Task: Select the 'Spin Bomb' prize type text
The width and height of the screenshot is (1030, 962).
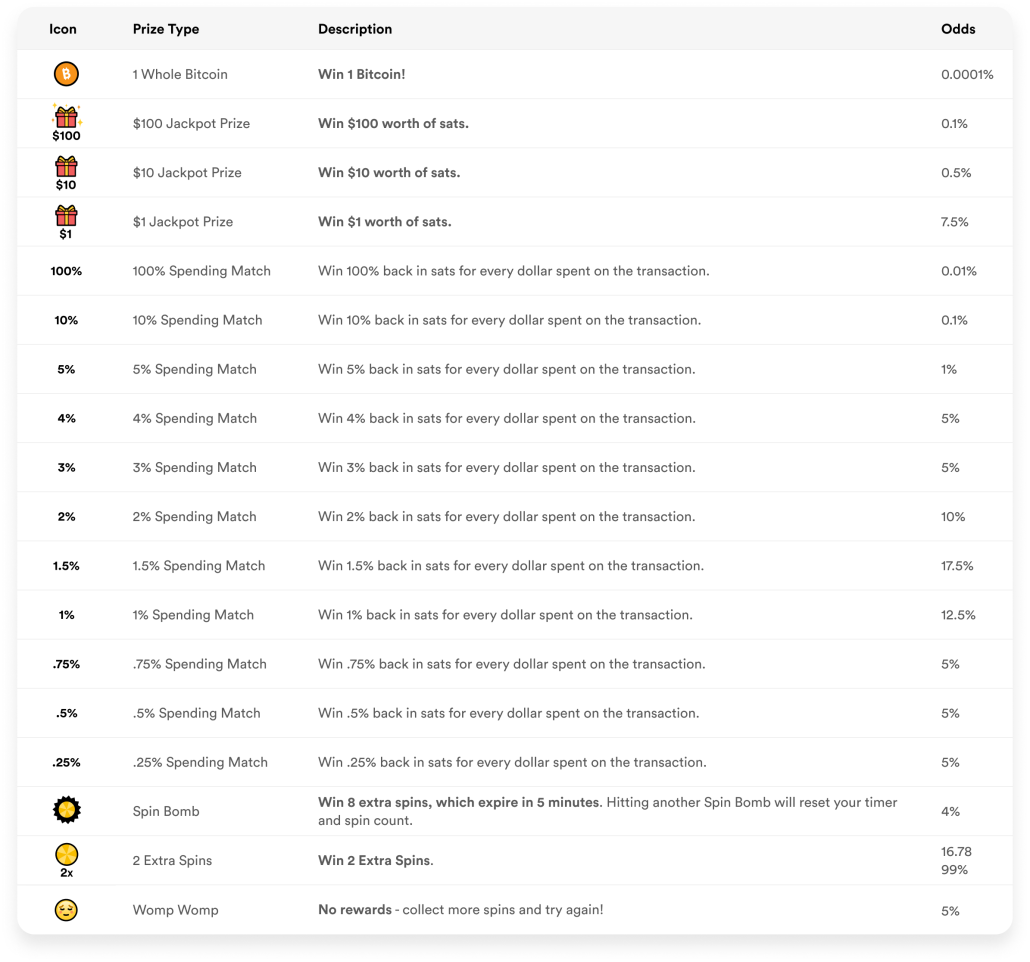Action: pyautogui.click(x=166, y=812)
